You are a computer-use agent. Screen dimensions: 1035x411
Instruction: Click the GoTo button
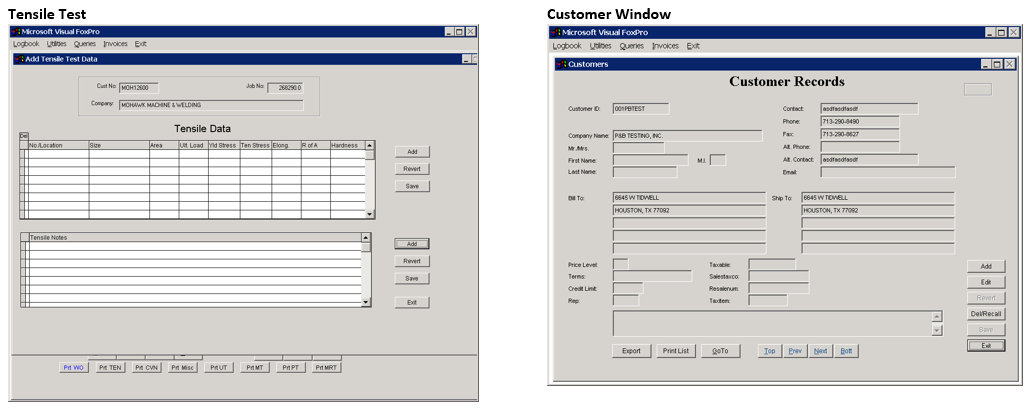click(720, 351)
